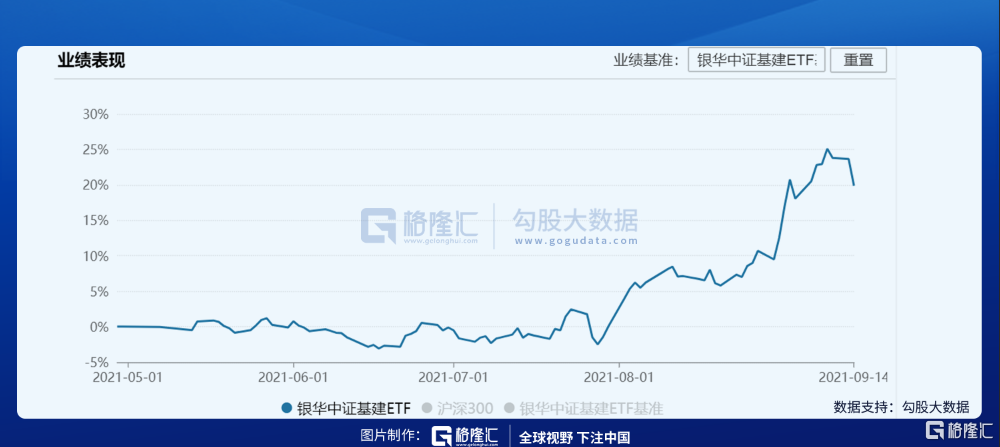Toggle the 银华中证基建ETF legend series
Image resolution: width=1000 pixels, height=447 pixels.
point(346,408)
